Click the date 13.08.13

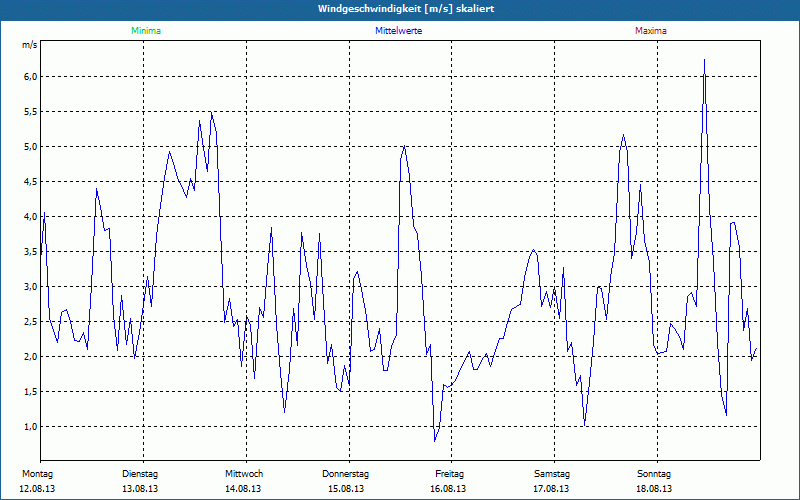pyautogui.click(x=140, y=489)
